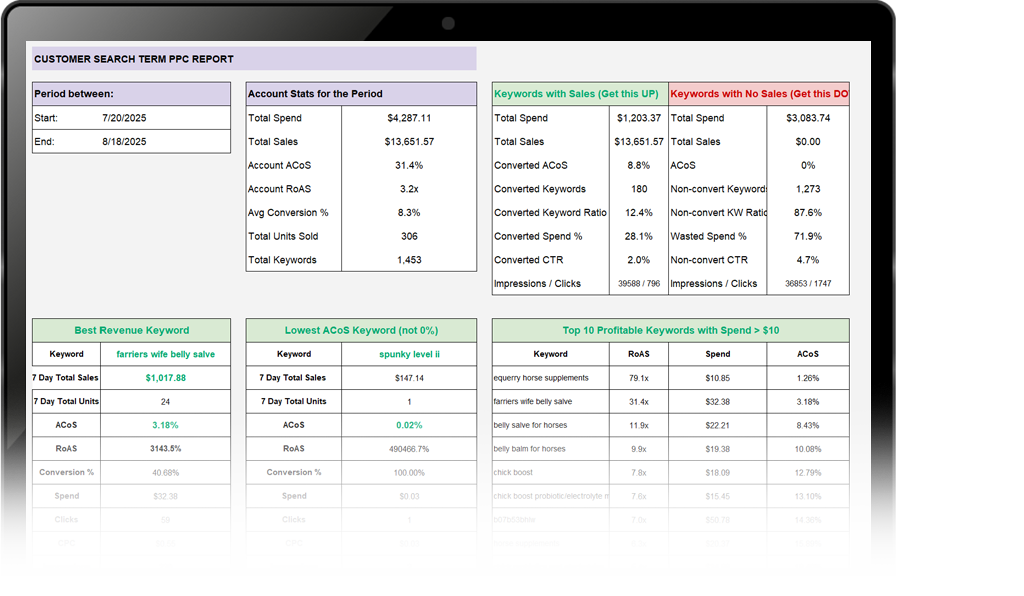Select the 490466.7% RoAS value cell

tap(408, 449)
